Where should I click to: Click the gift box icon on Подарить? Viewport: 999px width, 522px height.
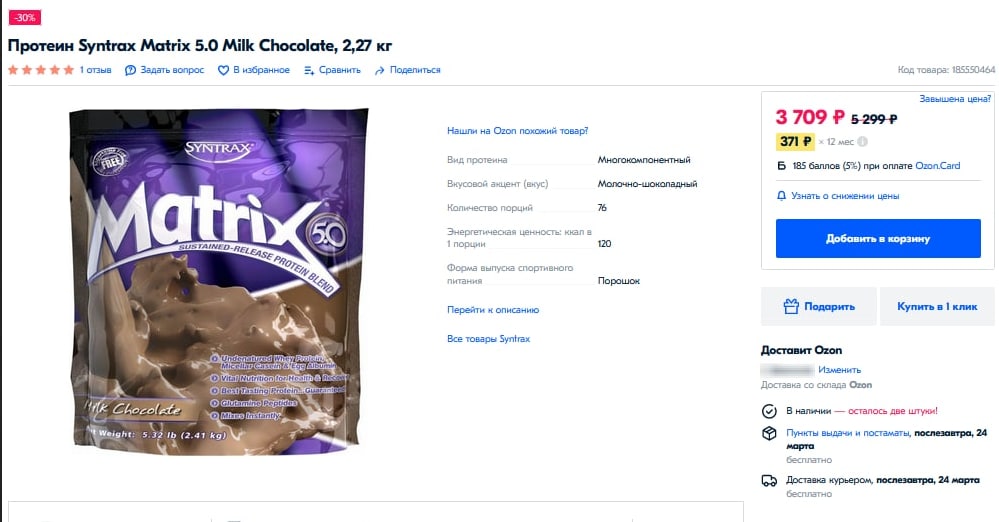tap(791, 307)
